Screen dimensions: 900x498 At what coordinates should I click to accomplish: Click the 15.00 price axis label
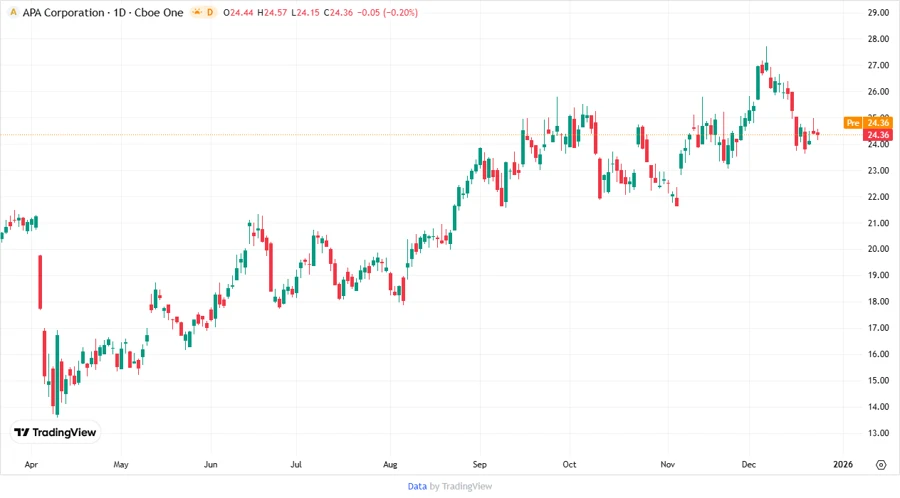click(x=878, y=380)
